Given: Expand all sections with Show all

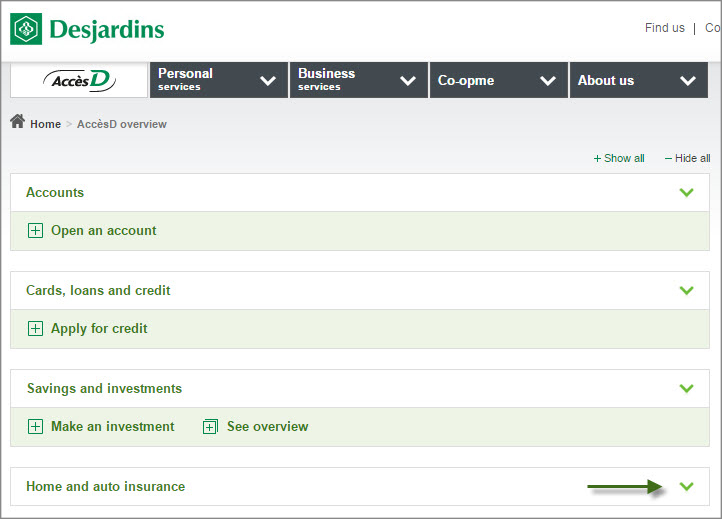Looking at the screenshot, I should [619, 158].
